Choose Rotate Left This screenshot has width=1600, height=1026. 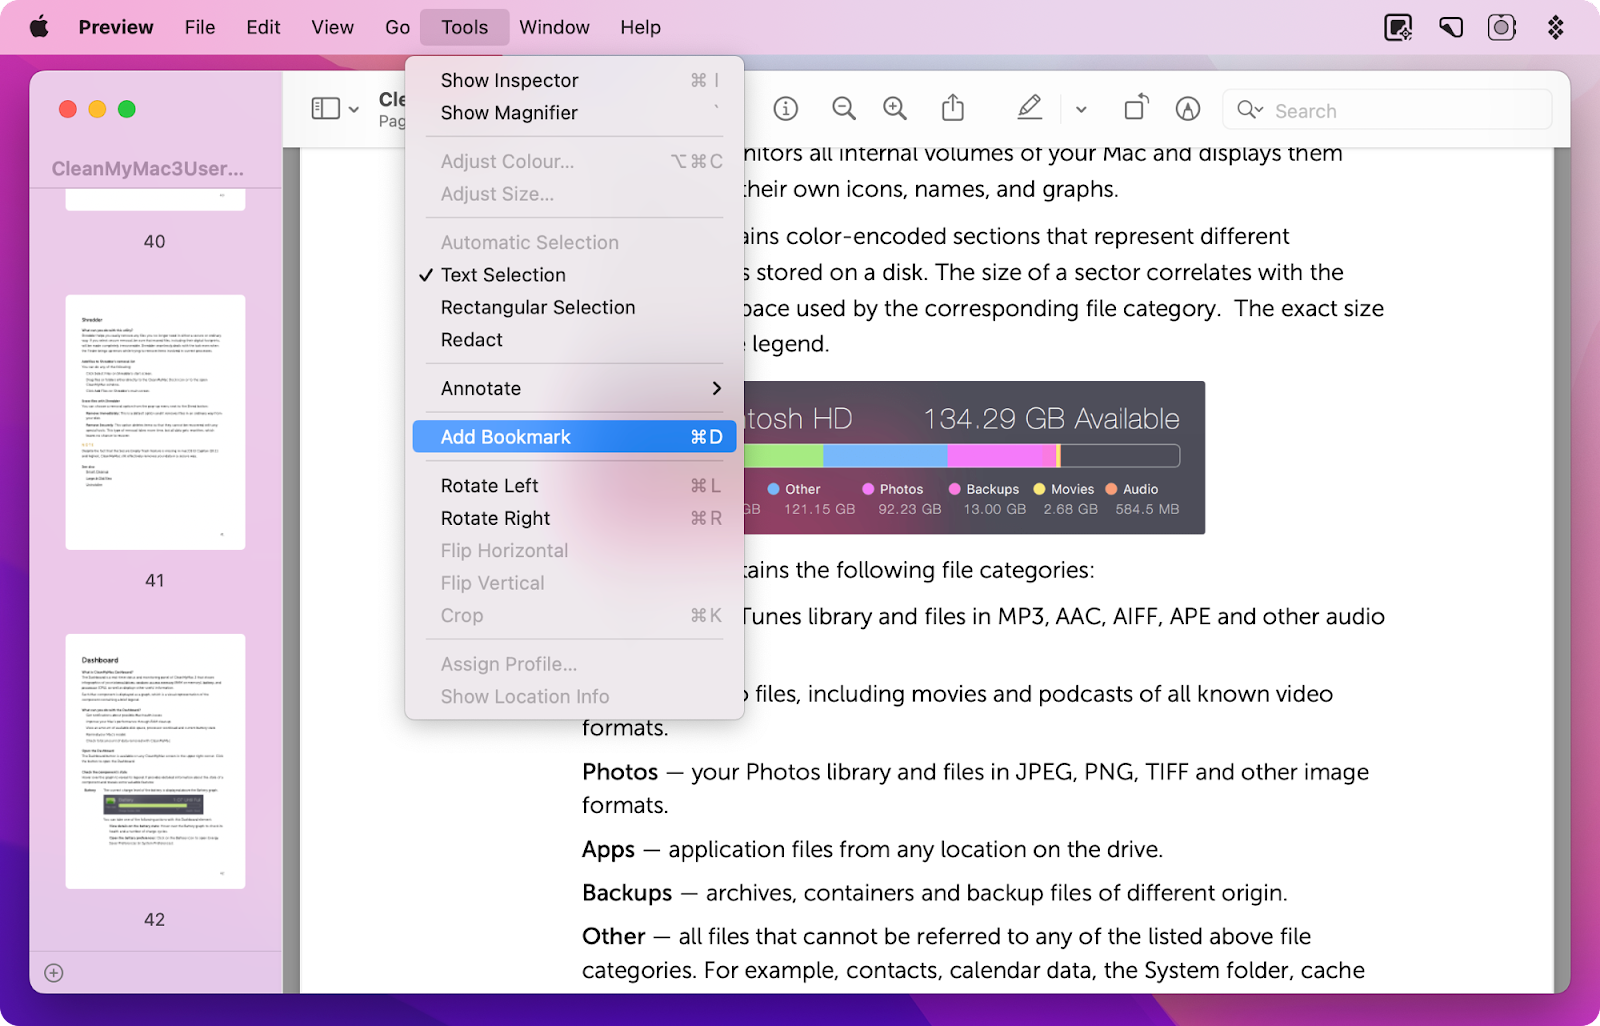click(x=575, y=486)
